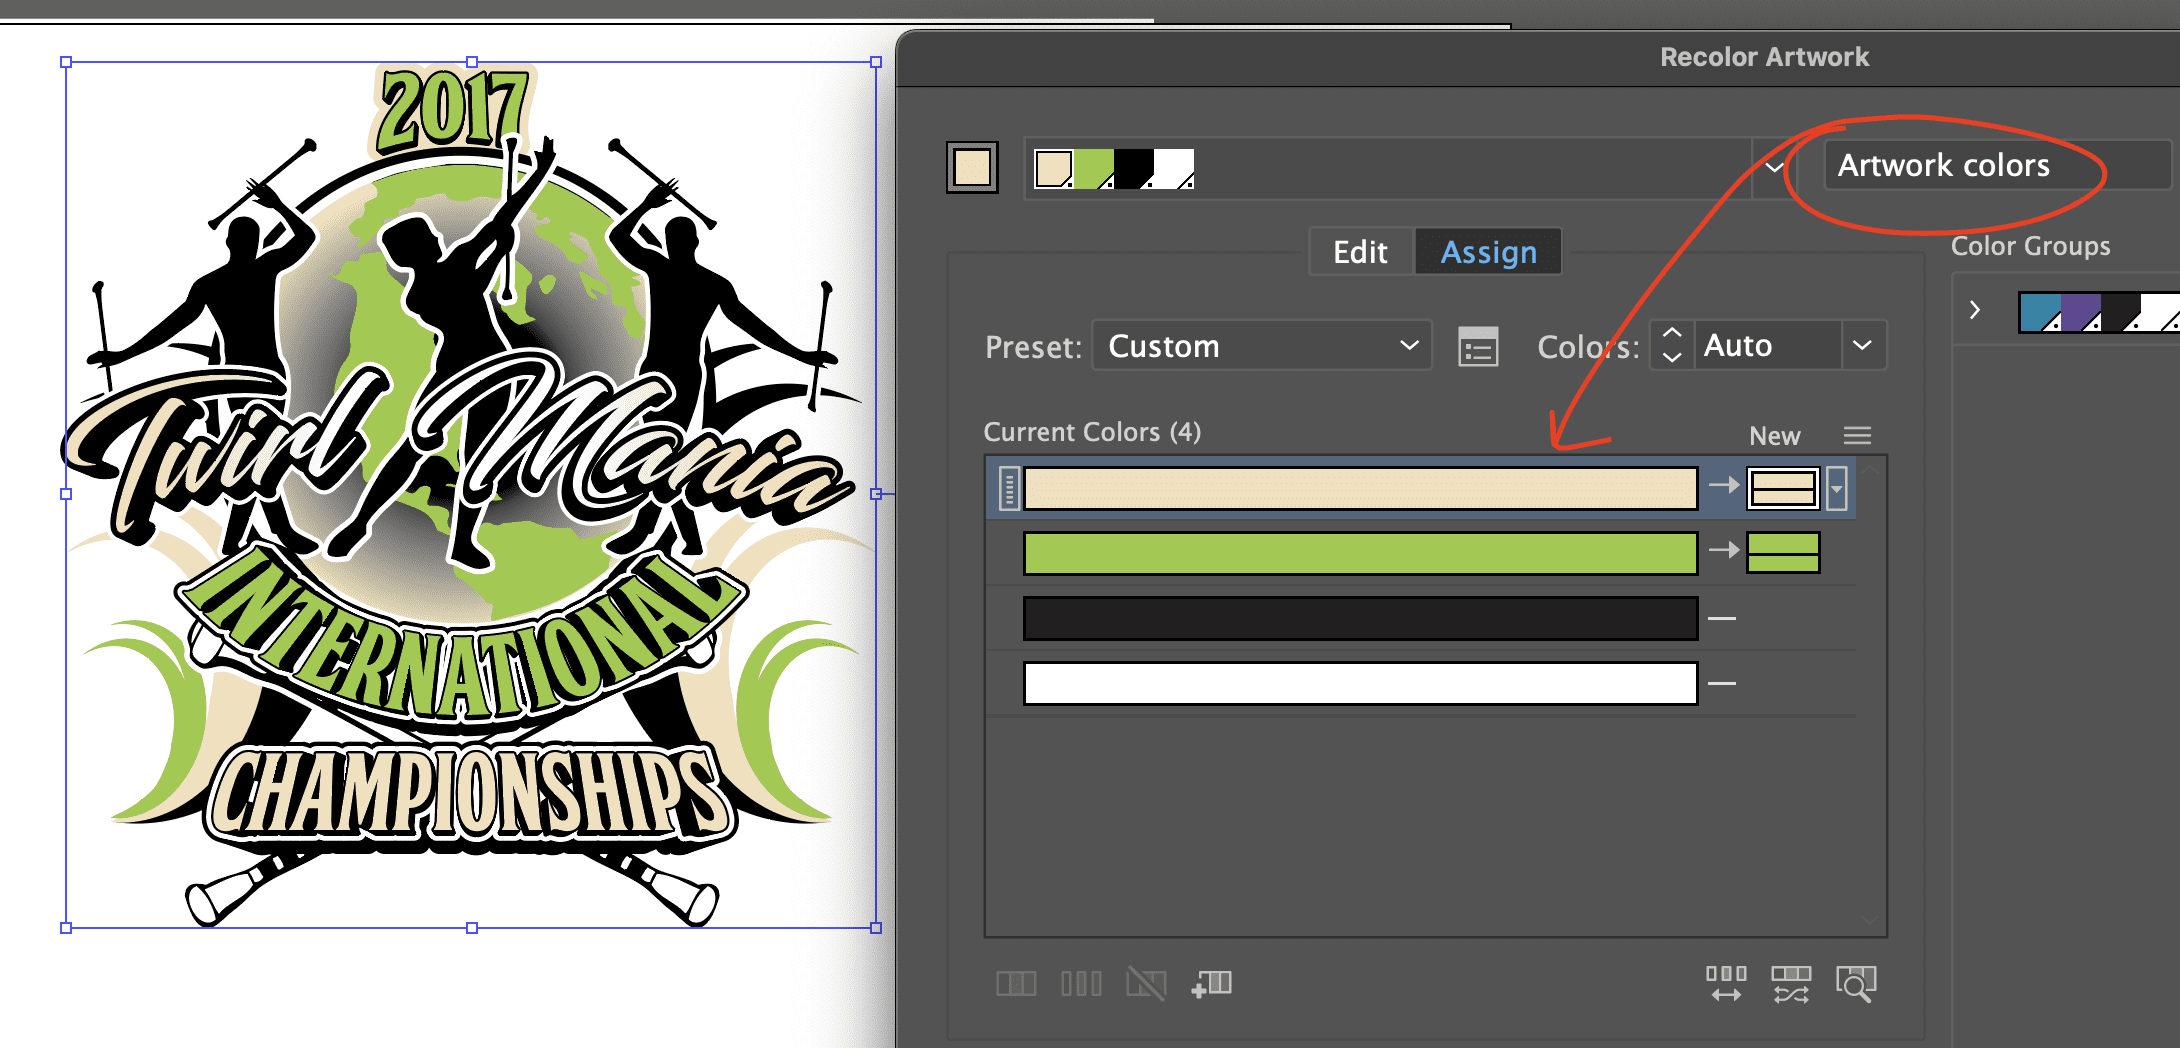Viewport: 2180px width, 1048px height.
Task: Click the beige row drag handle
Action: pyautogui.click(x=1009, y=489)
